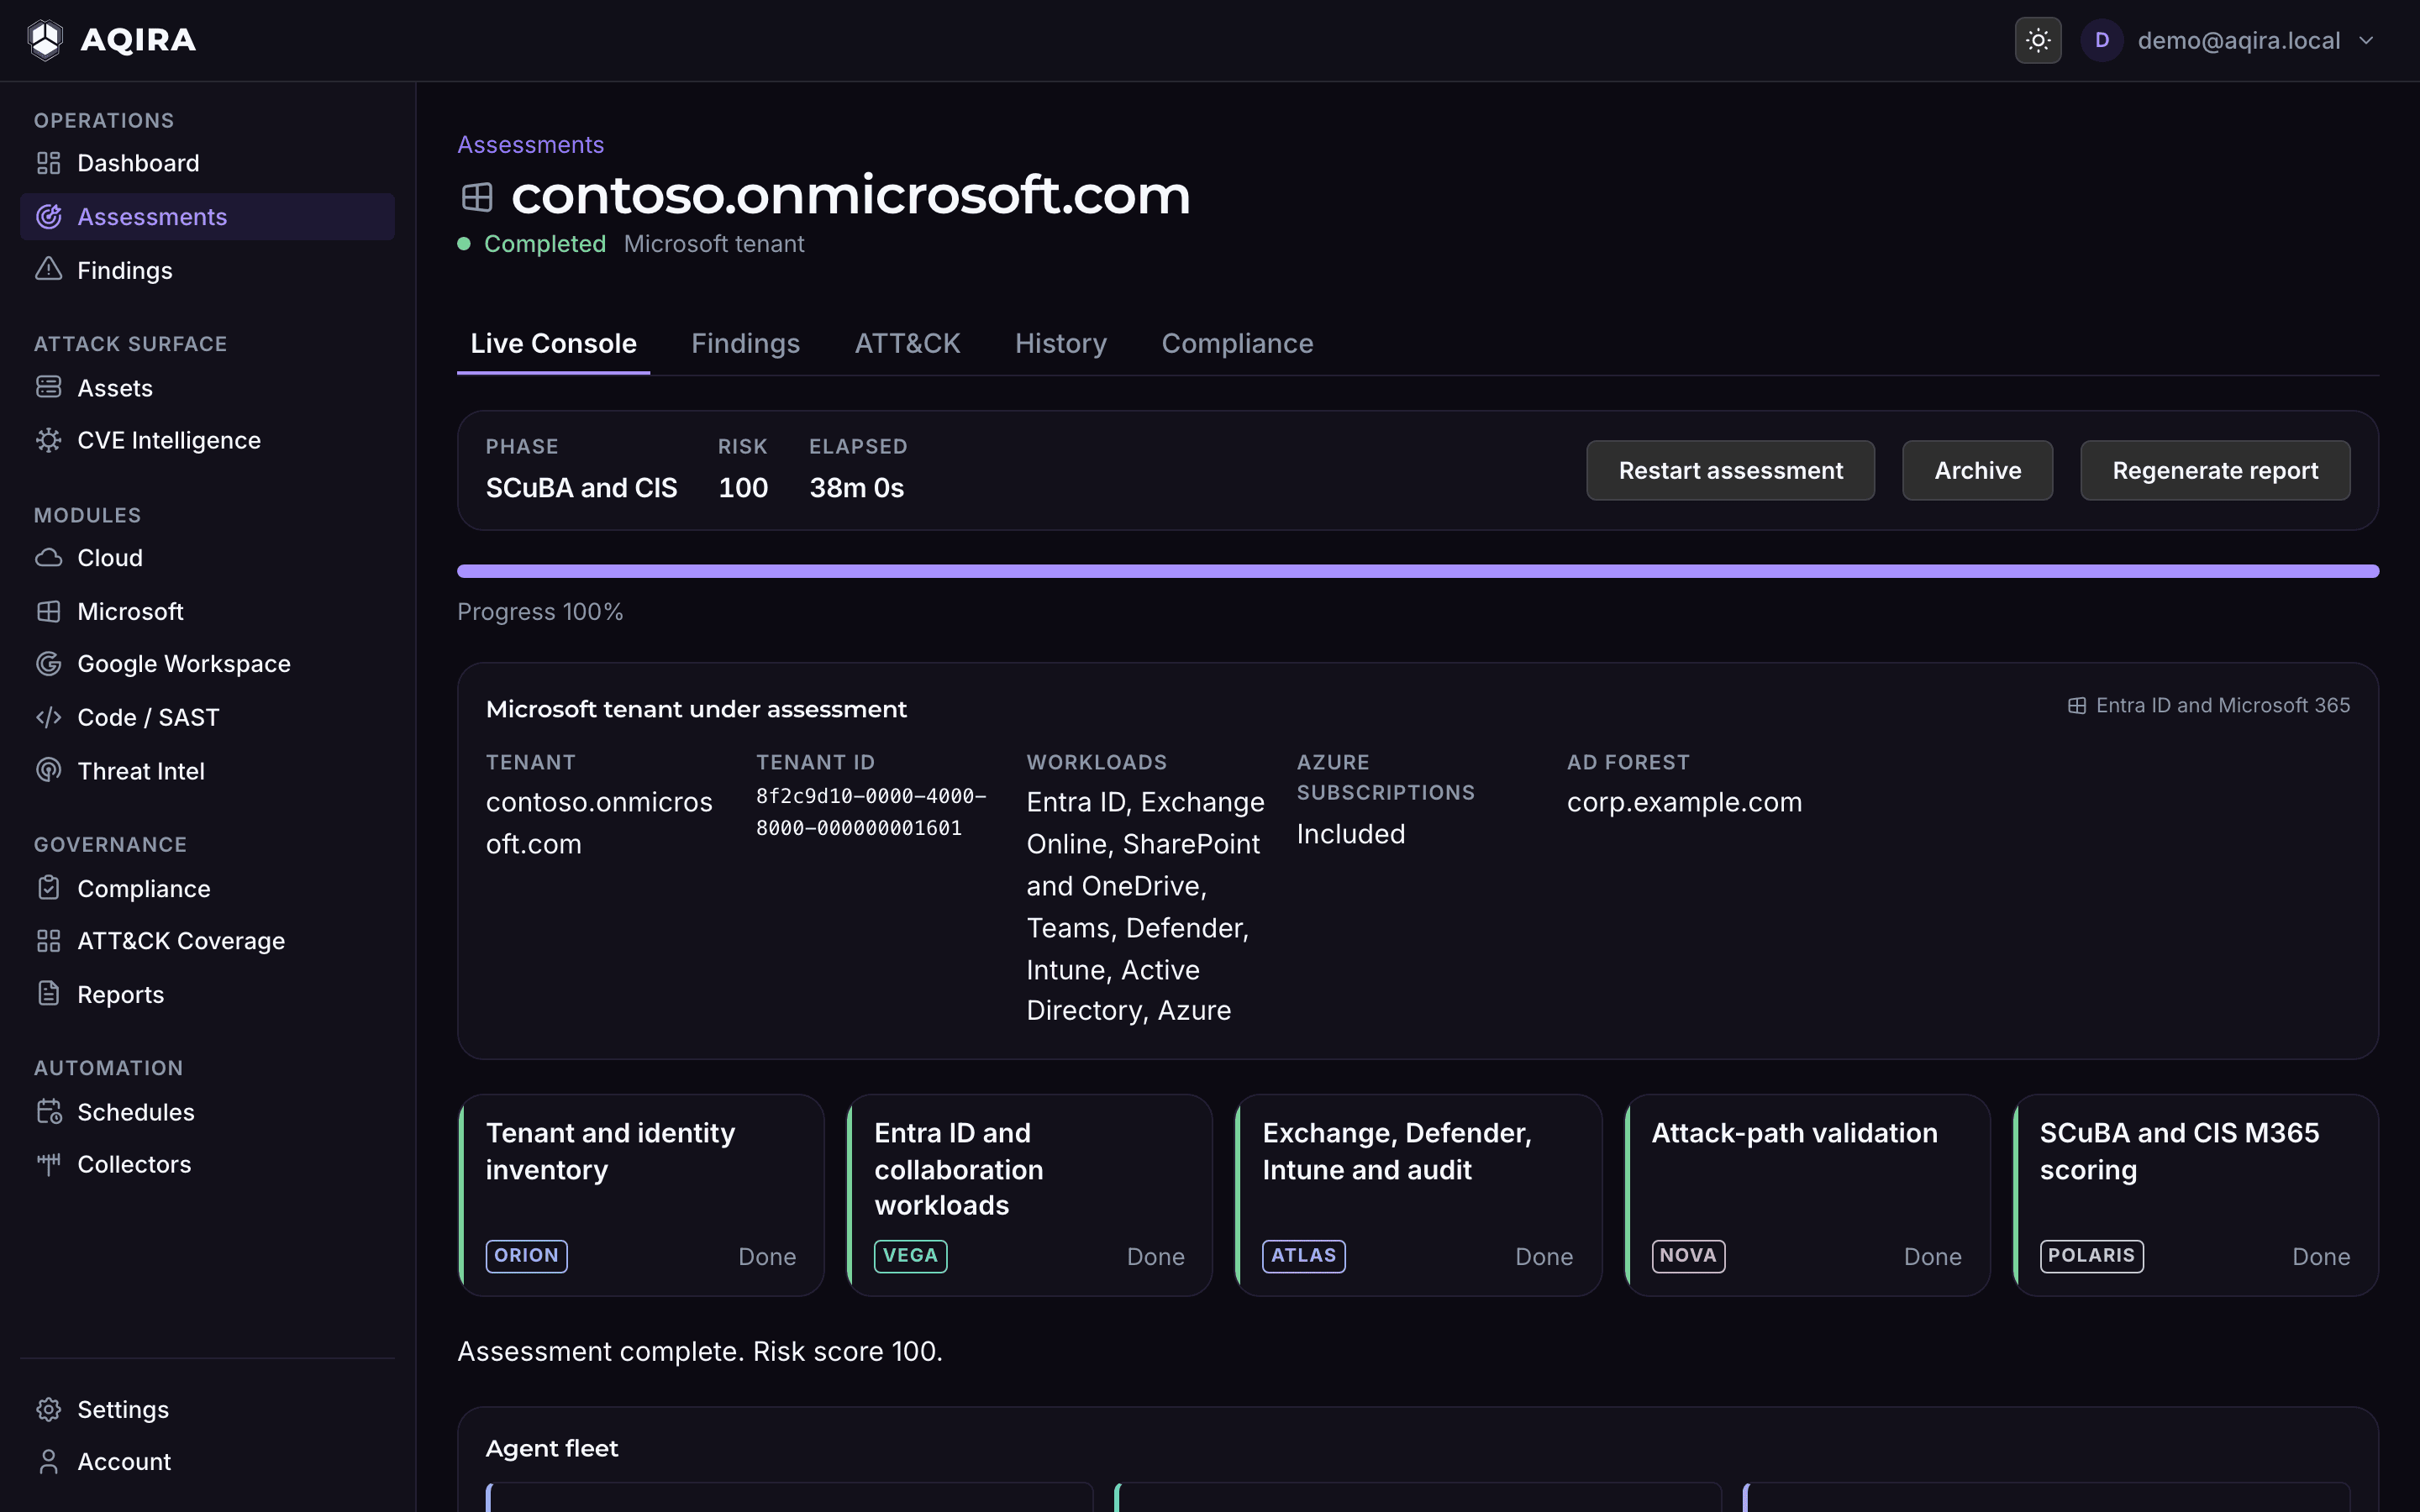Click the Compliance clipboard icon in sidebar

[x=49, y=888]
